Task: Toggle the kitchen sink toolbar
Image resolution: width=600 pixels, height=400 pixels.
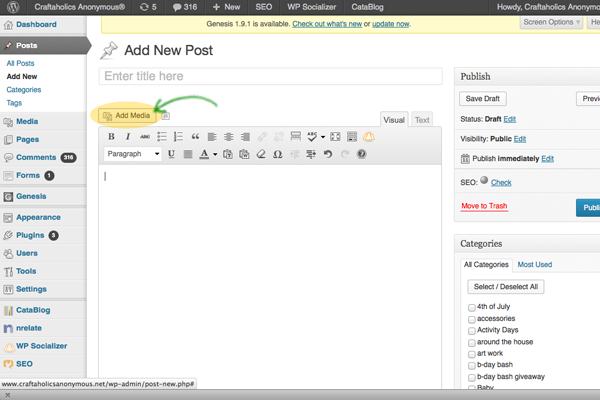Action: 352,137
